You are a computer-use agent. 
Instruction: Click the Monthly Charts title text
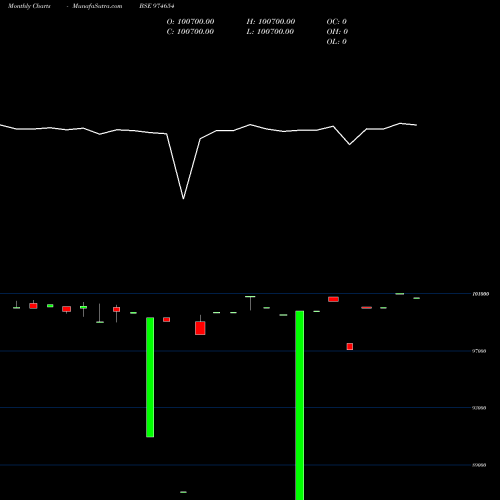29,6
